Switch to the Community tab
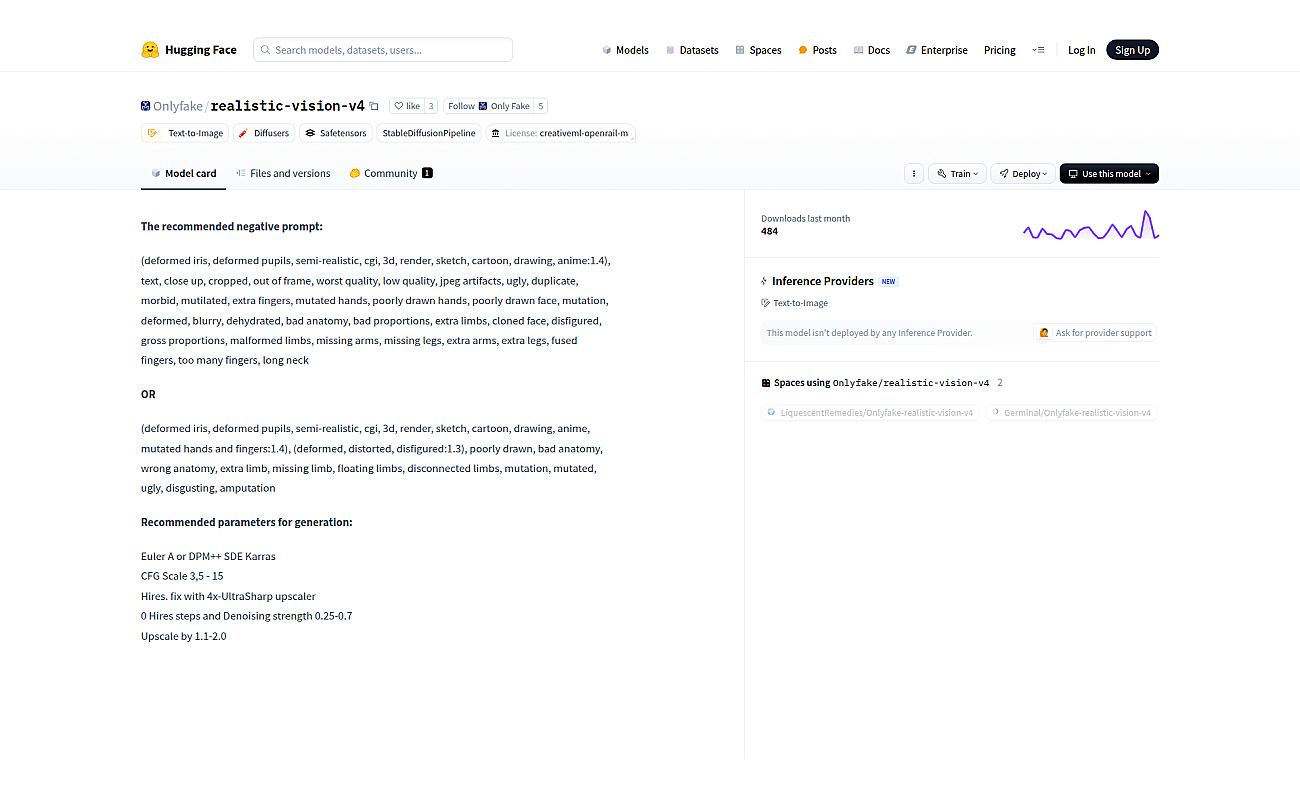1300x788 pixels. point(391,173)
